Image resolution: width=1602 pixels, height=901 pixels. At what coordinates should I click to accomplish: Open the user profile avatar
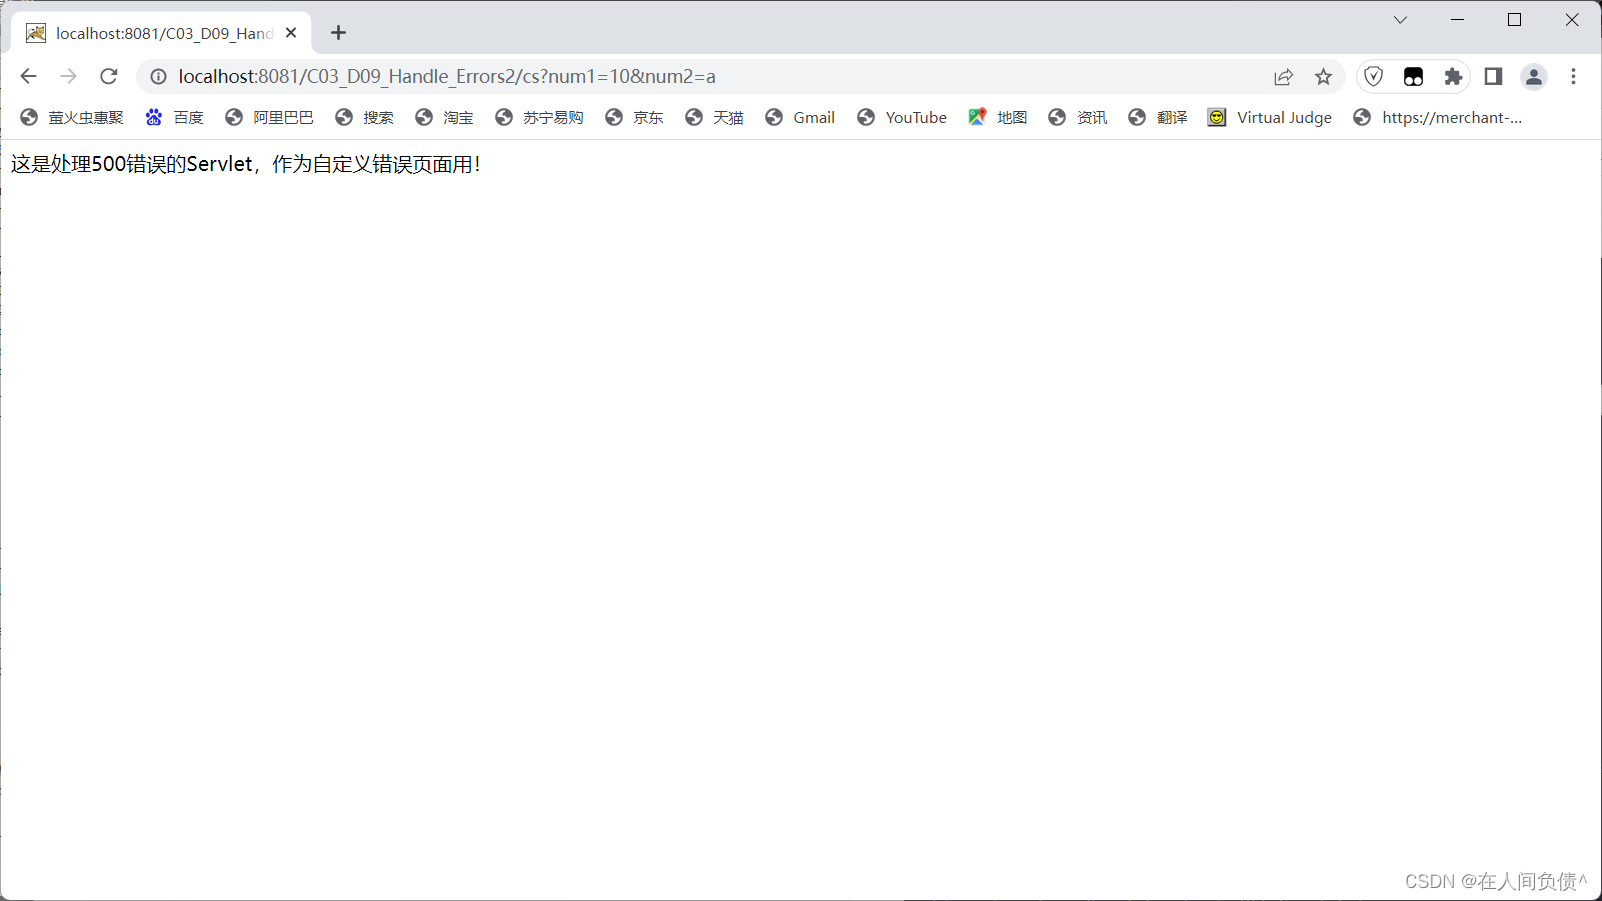(1534, 76)
